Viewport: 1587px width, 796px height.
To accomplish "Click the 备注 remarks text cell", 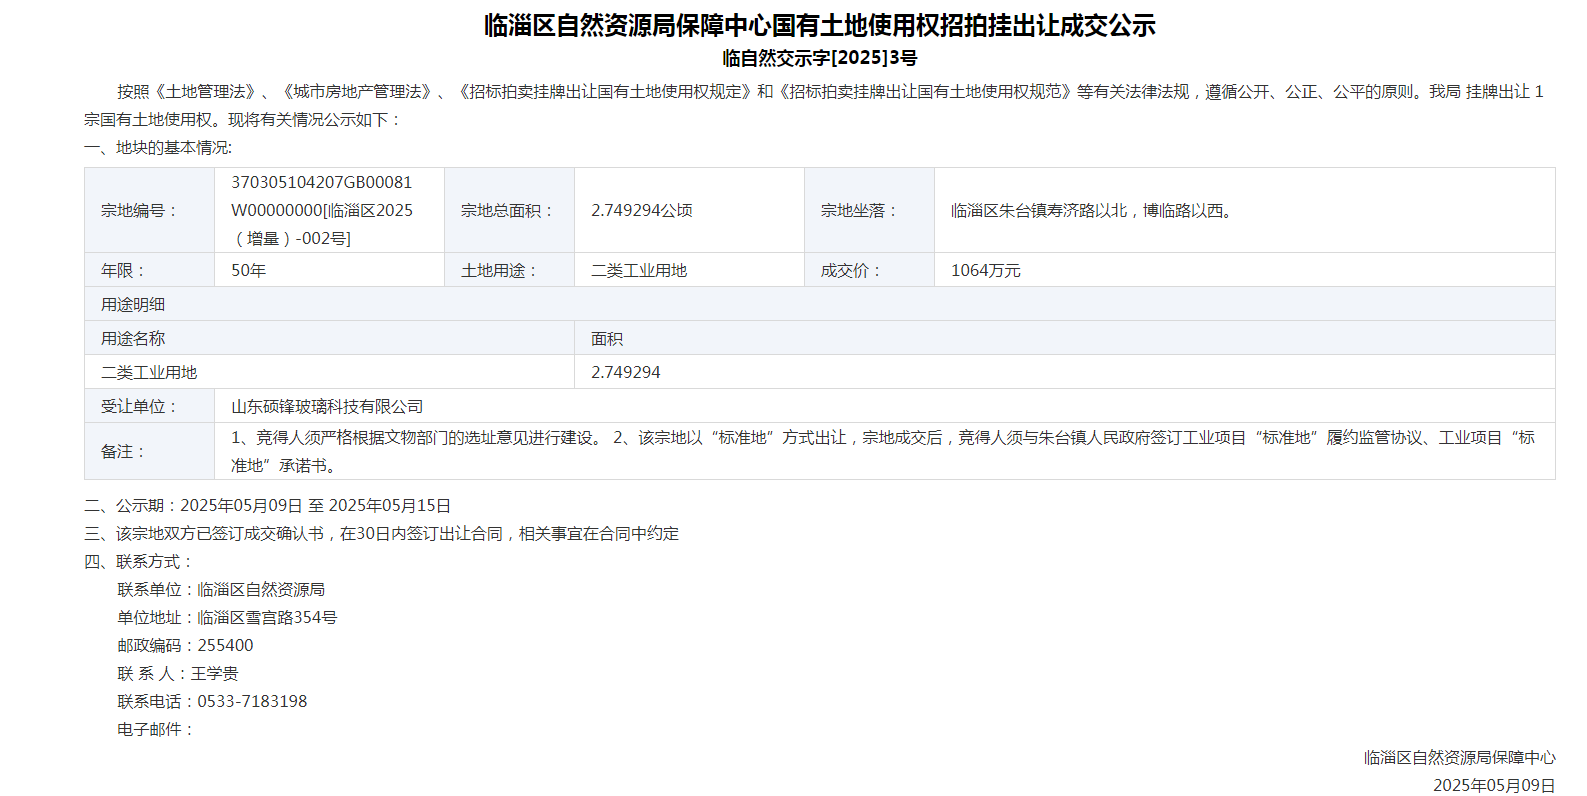I will click(882, 451).
